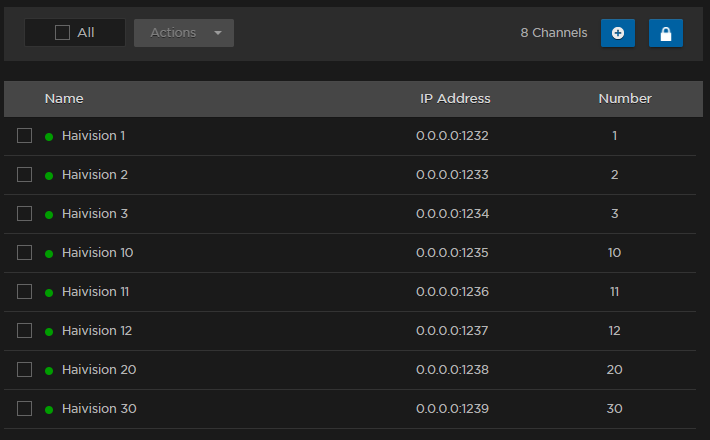Sort by the Name column header
This screenshot has width=710, height=440.
click(x=64, y=99)
